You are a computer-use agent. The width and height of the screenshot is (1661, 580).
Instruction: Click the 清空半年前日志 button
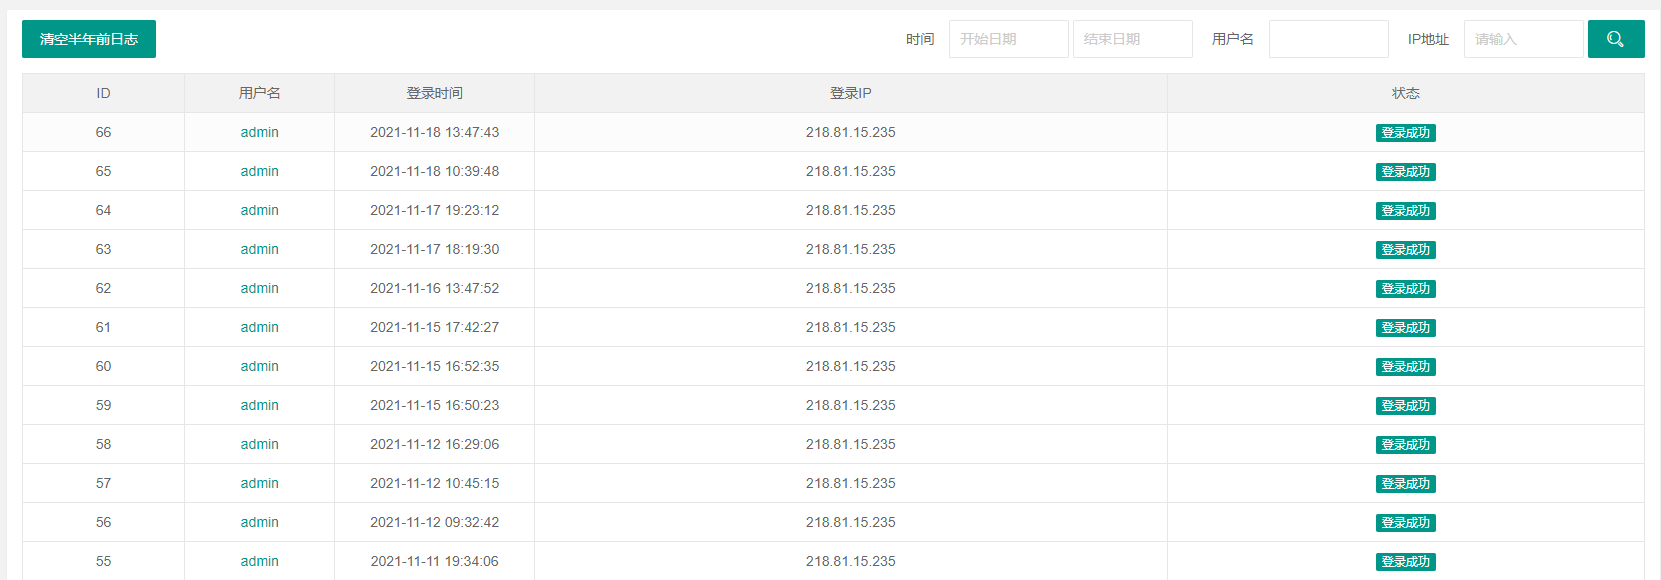coord(89,39)
